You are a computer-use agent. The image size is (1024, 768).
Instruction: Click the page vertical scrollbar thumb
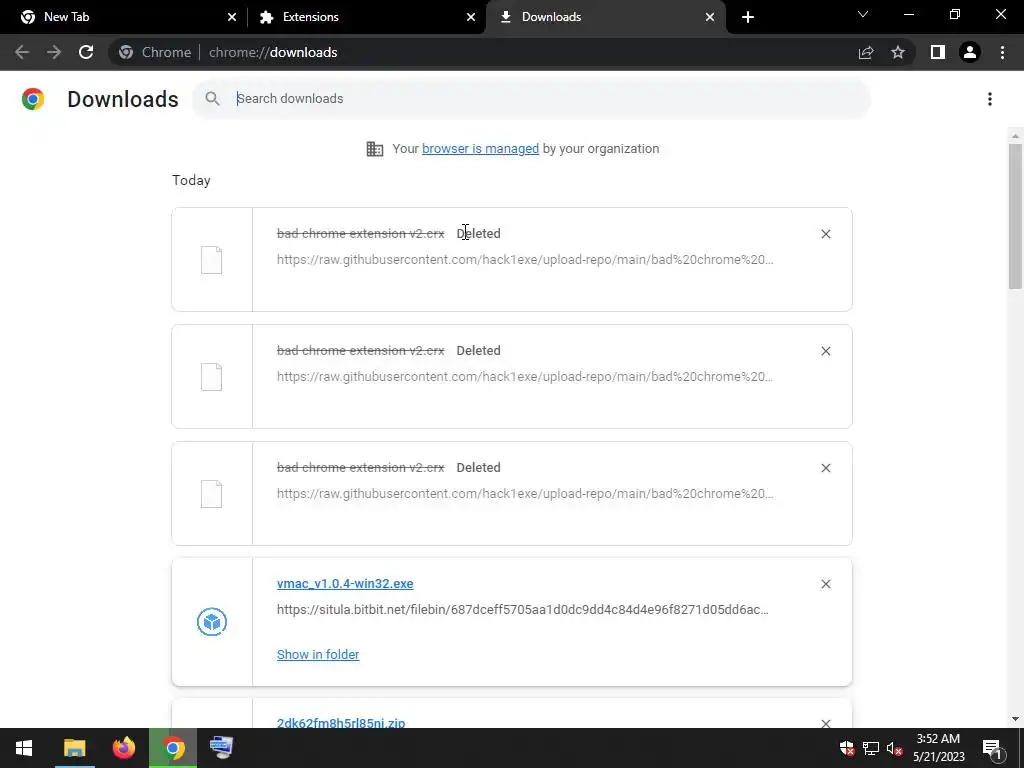1015,216
